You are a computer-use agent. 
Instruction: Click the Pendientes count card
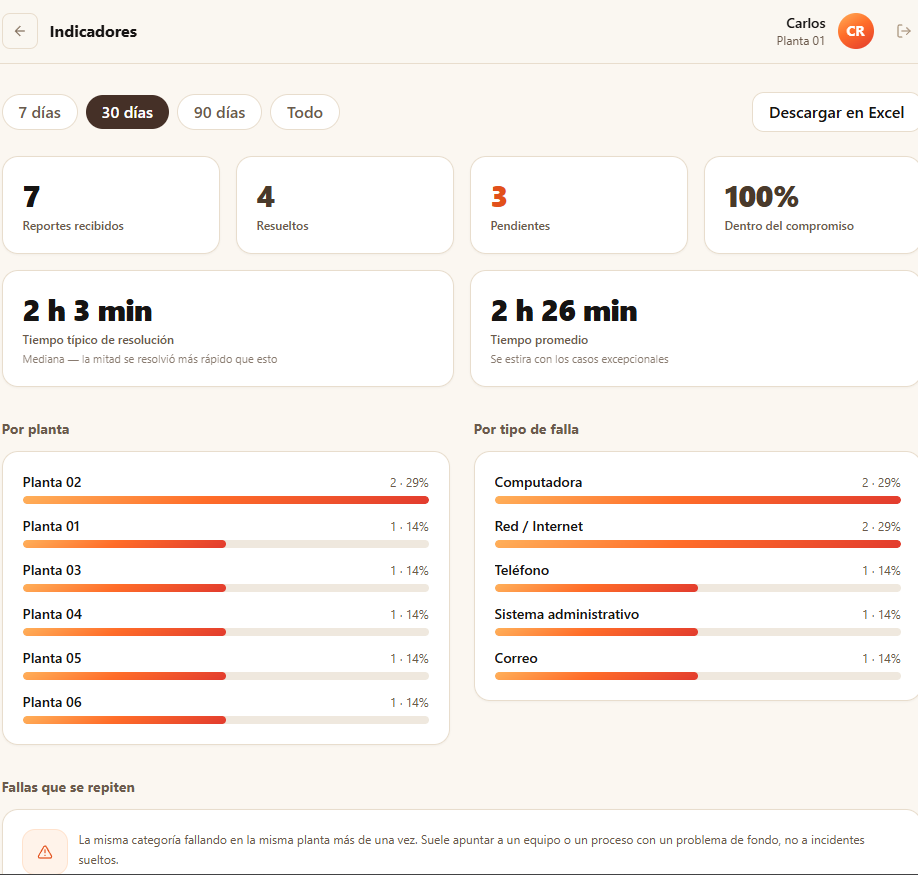tap(578, 205)
